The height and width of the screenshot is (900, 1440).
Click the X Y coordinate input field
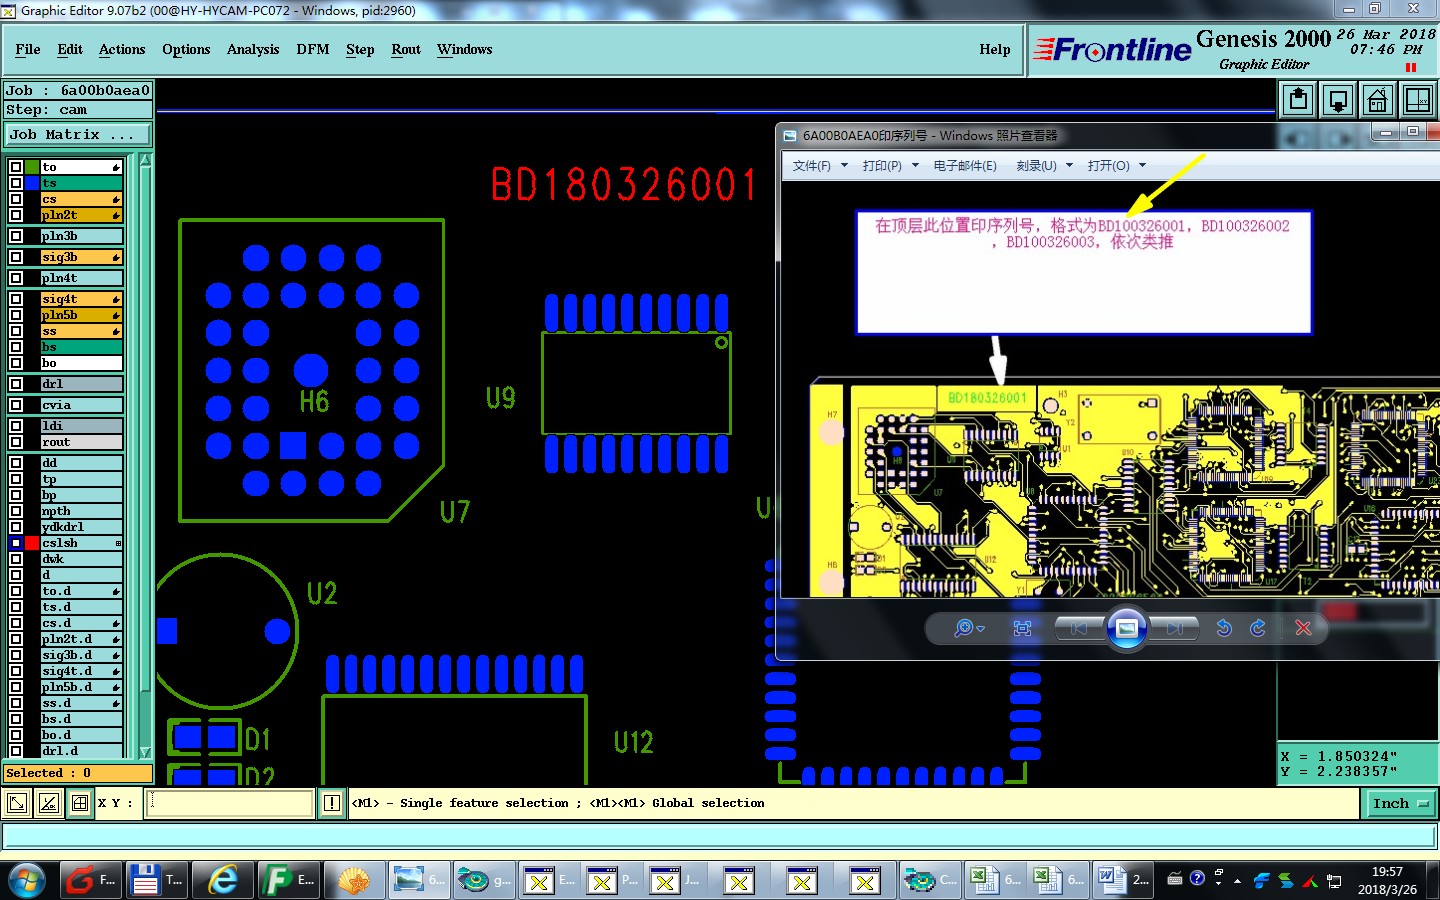pyautogui.click(x=230, y=803)
